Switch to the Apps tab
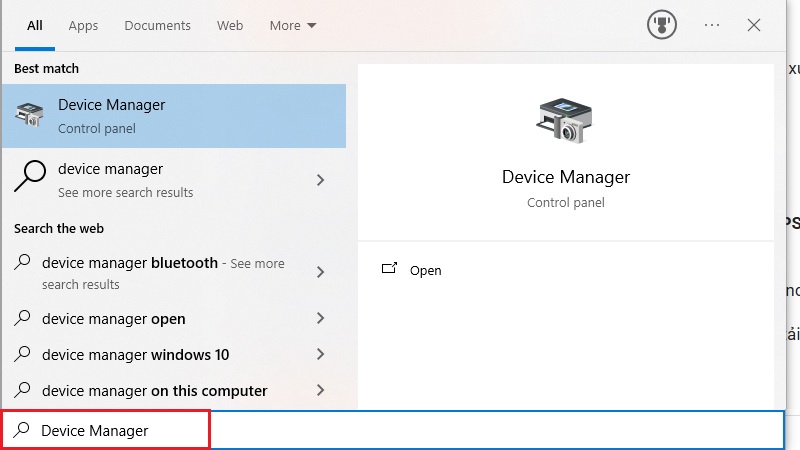Viewport: 800px width, 450px height. click(83, 26)
